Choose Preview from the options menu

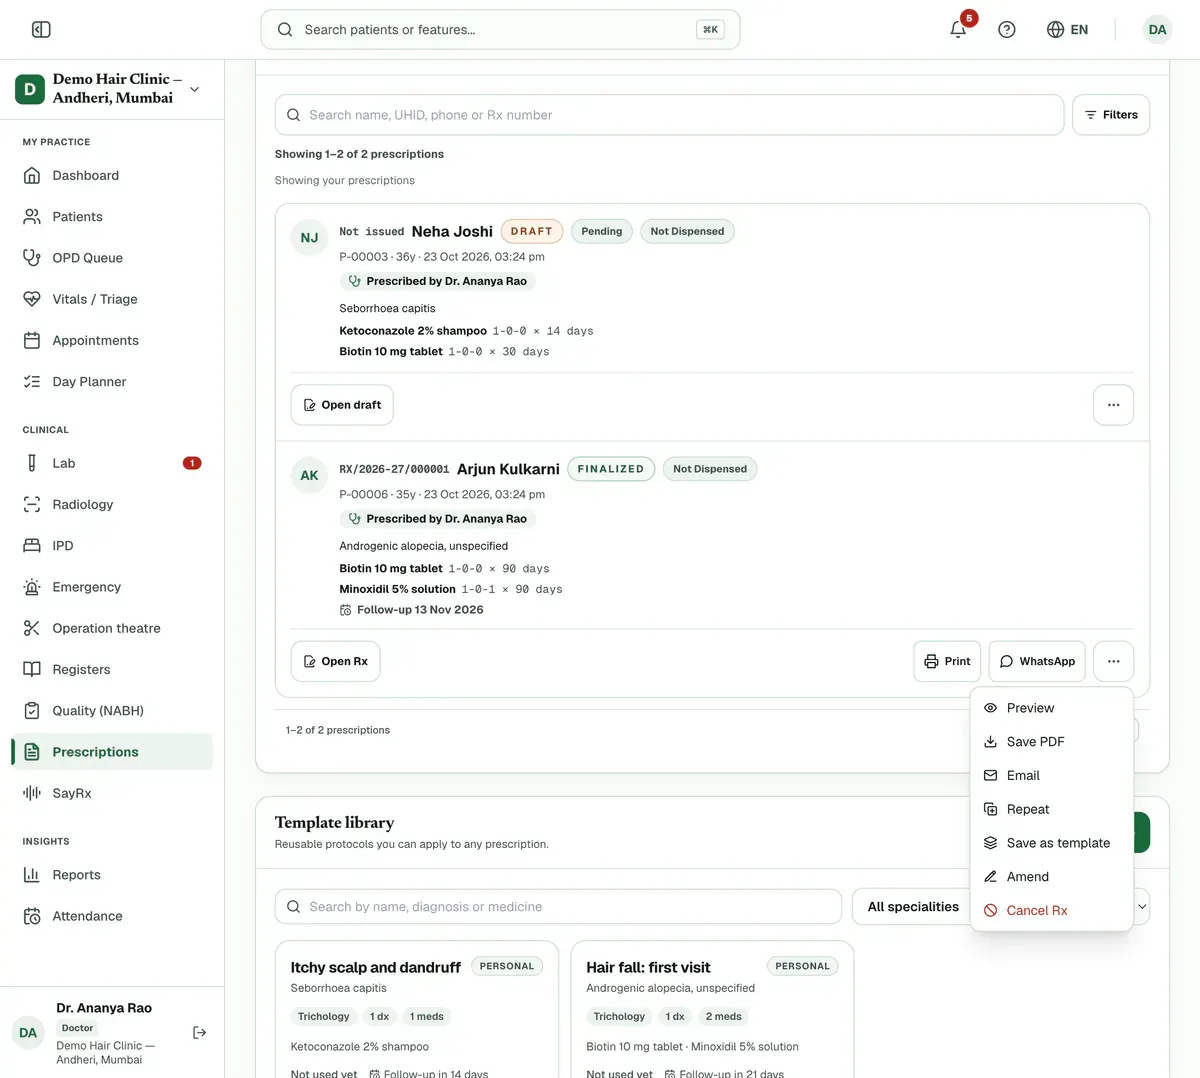tap(1051, 708)
